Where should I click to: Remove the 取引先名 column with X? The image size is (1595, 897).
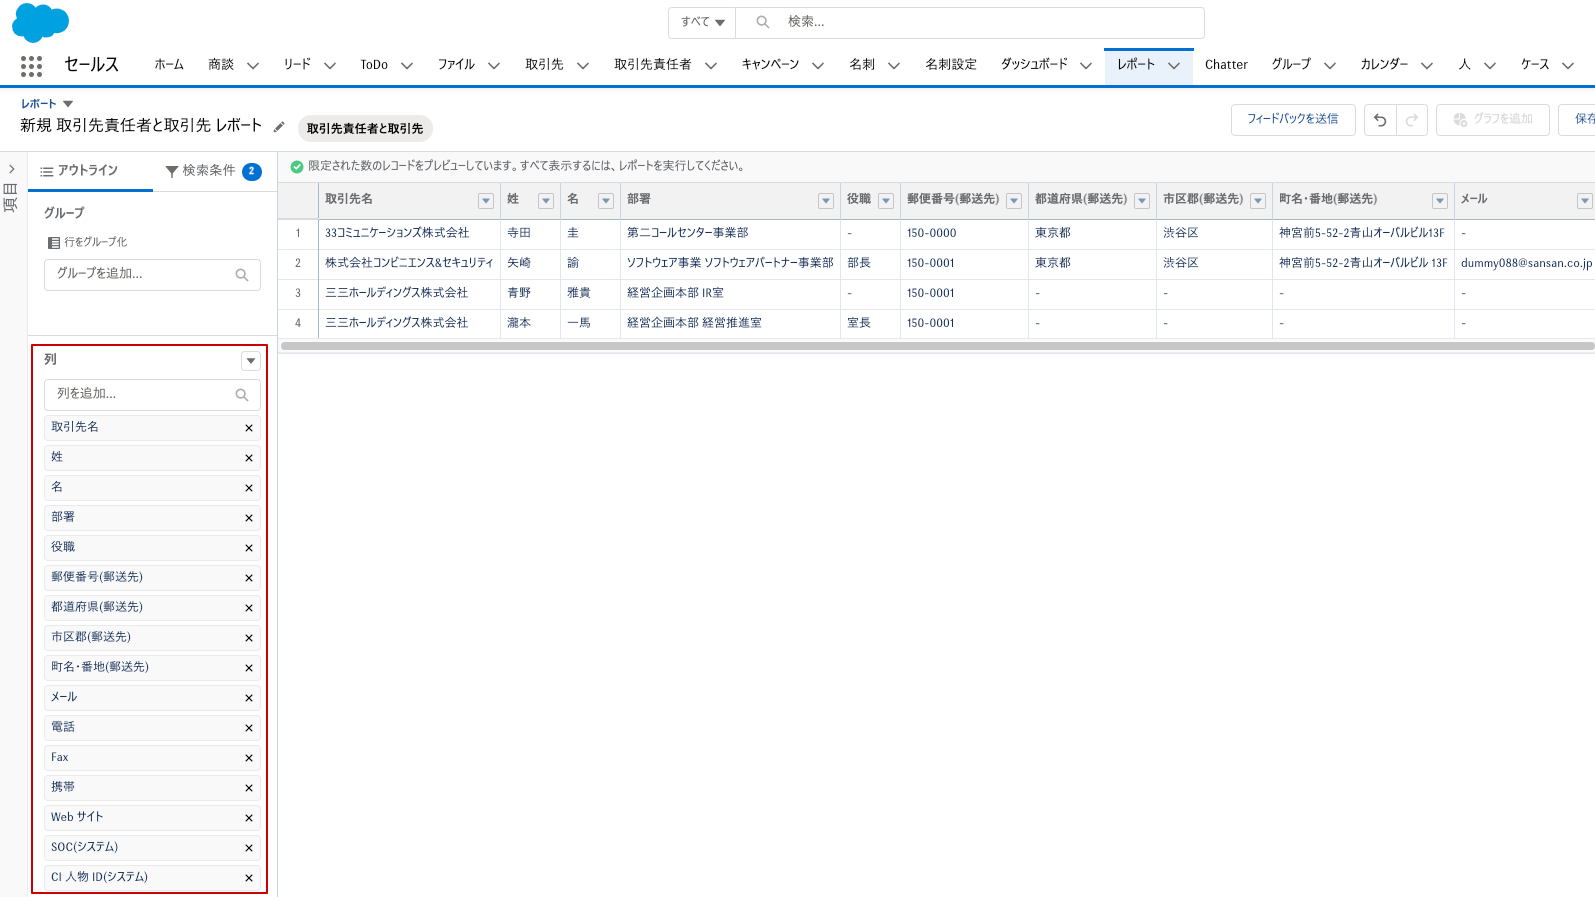pyautogui.click(x=249, y=428)
